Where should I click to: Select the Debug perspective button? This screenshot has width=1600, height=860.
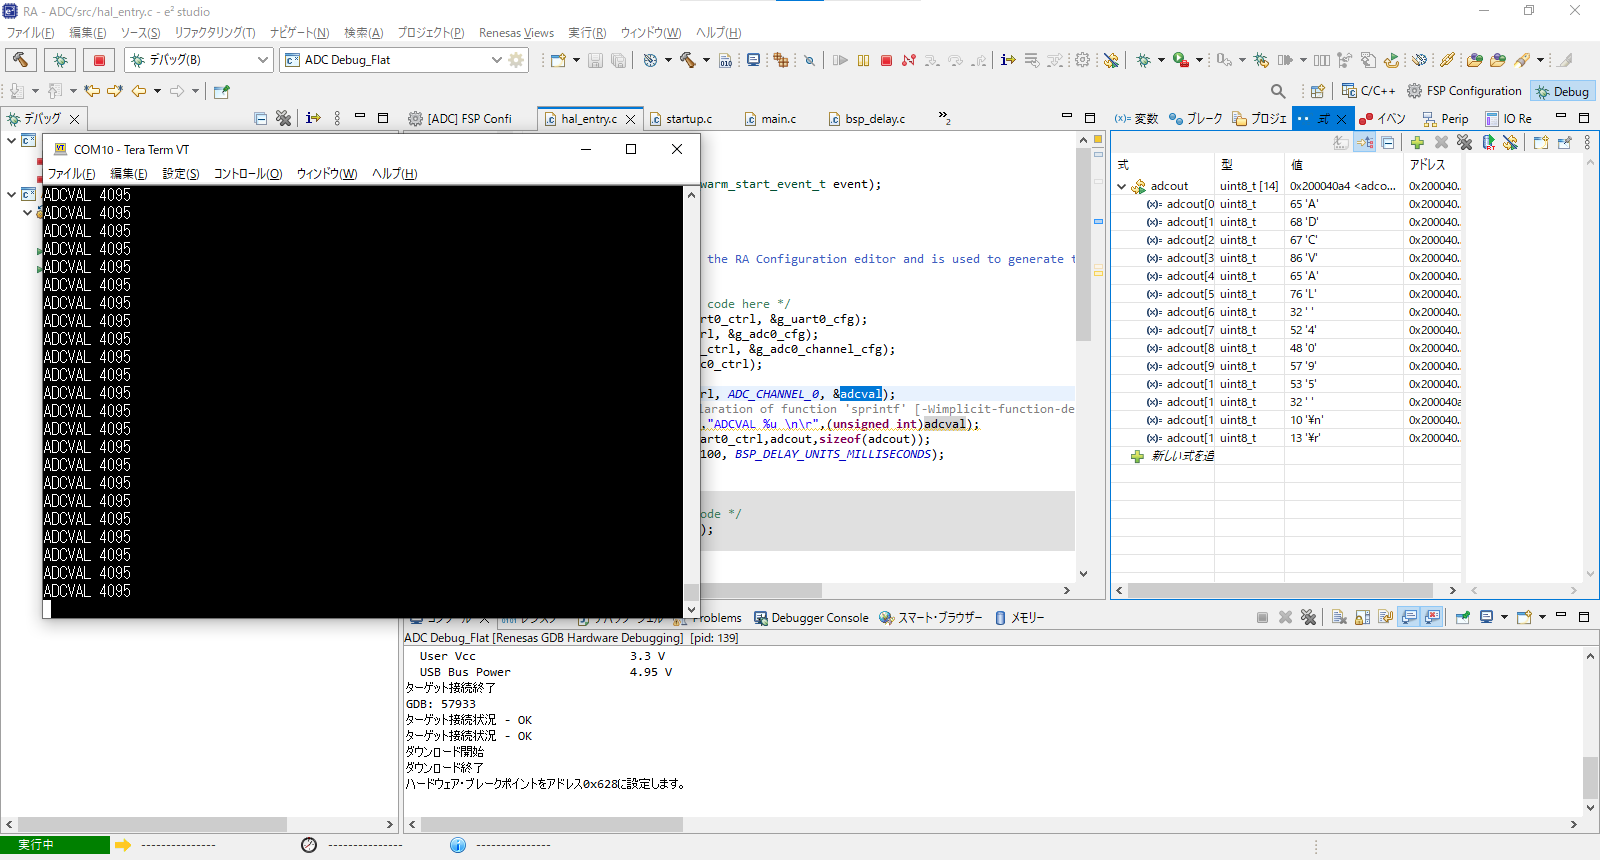point(1563,91)
